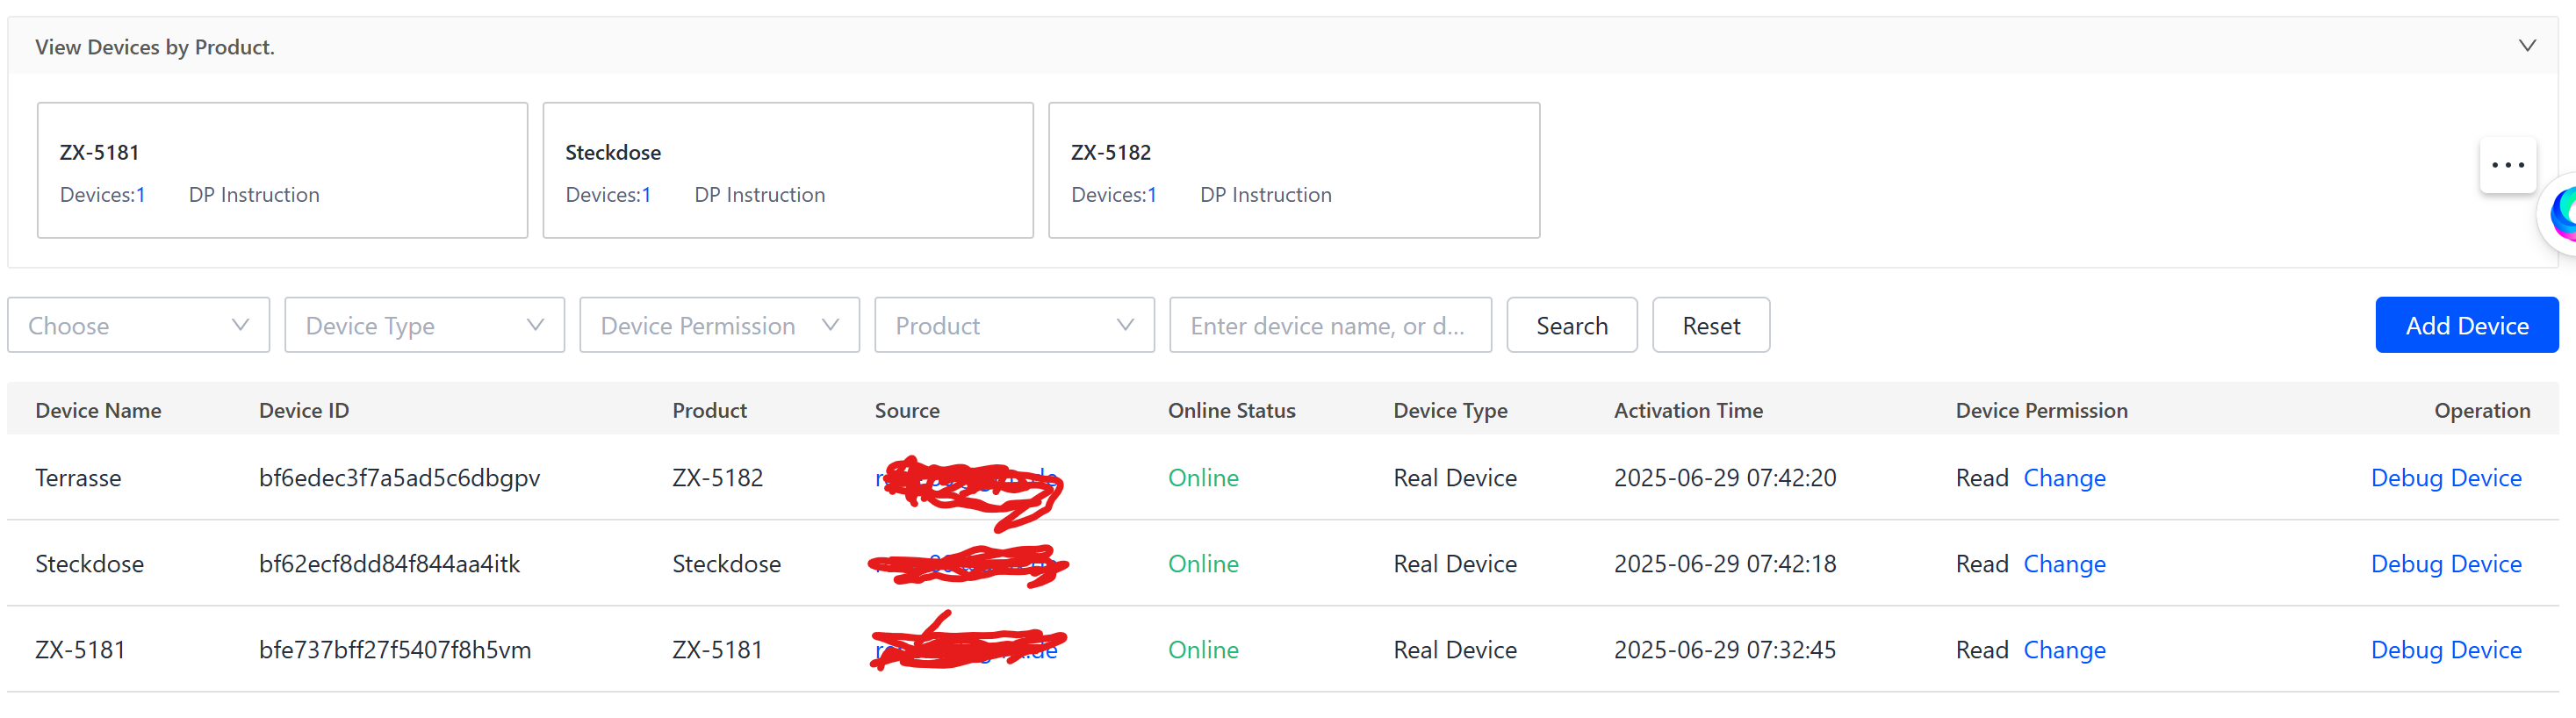Viewport: 2576px width, 718px height.
Task: Debug Device for the Terrasse row
Action: [2445, 478]
